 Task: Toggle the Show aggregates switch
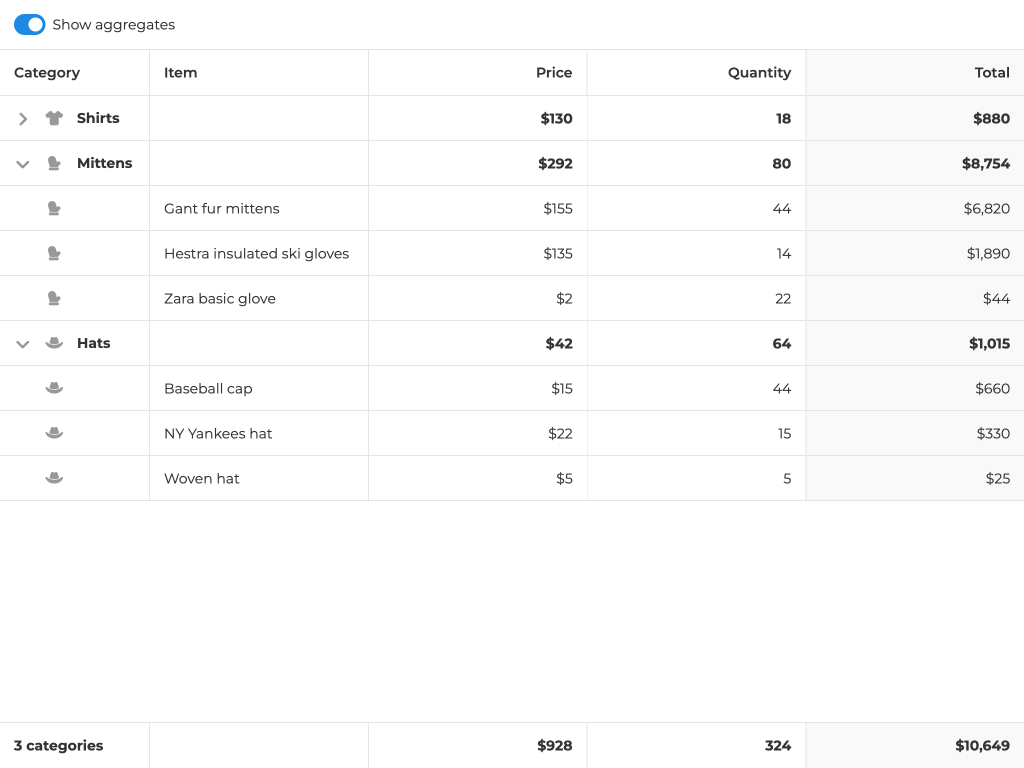(x=30, y=24)
